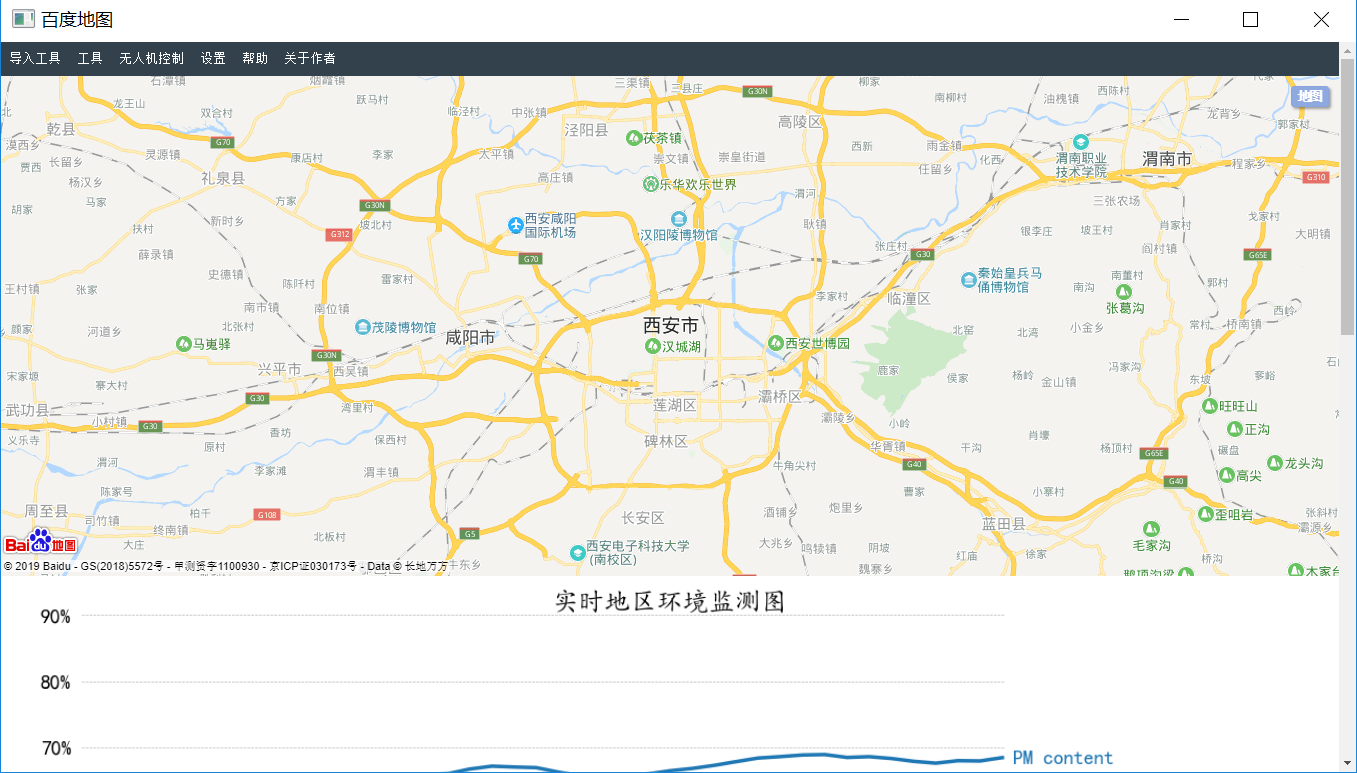The image size is (1357, 773).
Task: Click the G30N shield at top
Action: point(758,91)
